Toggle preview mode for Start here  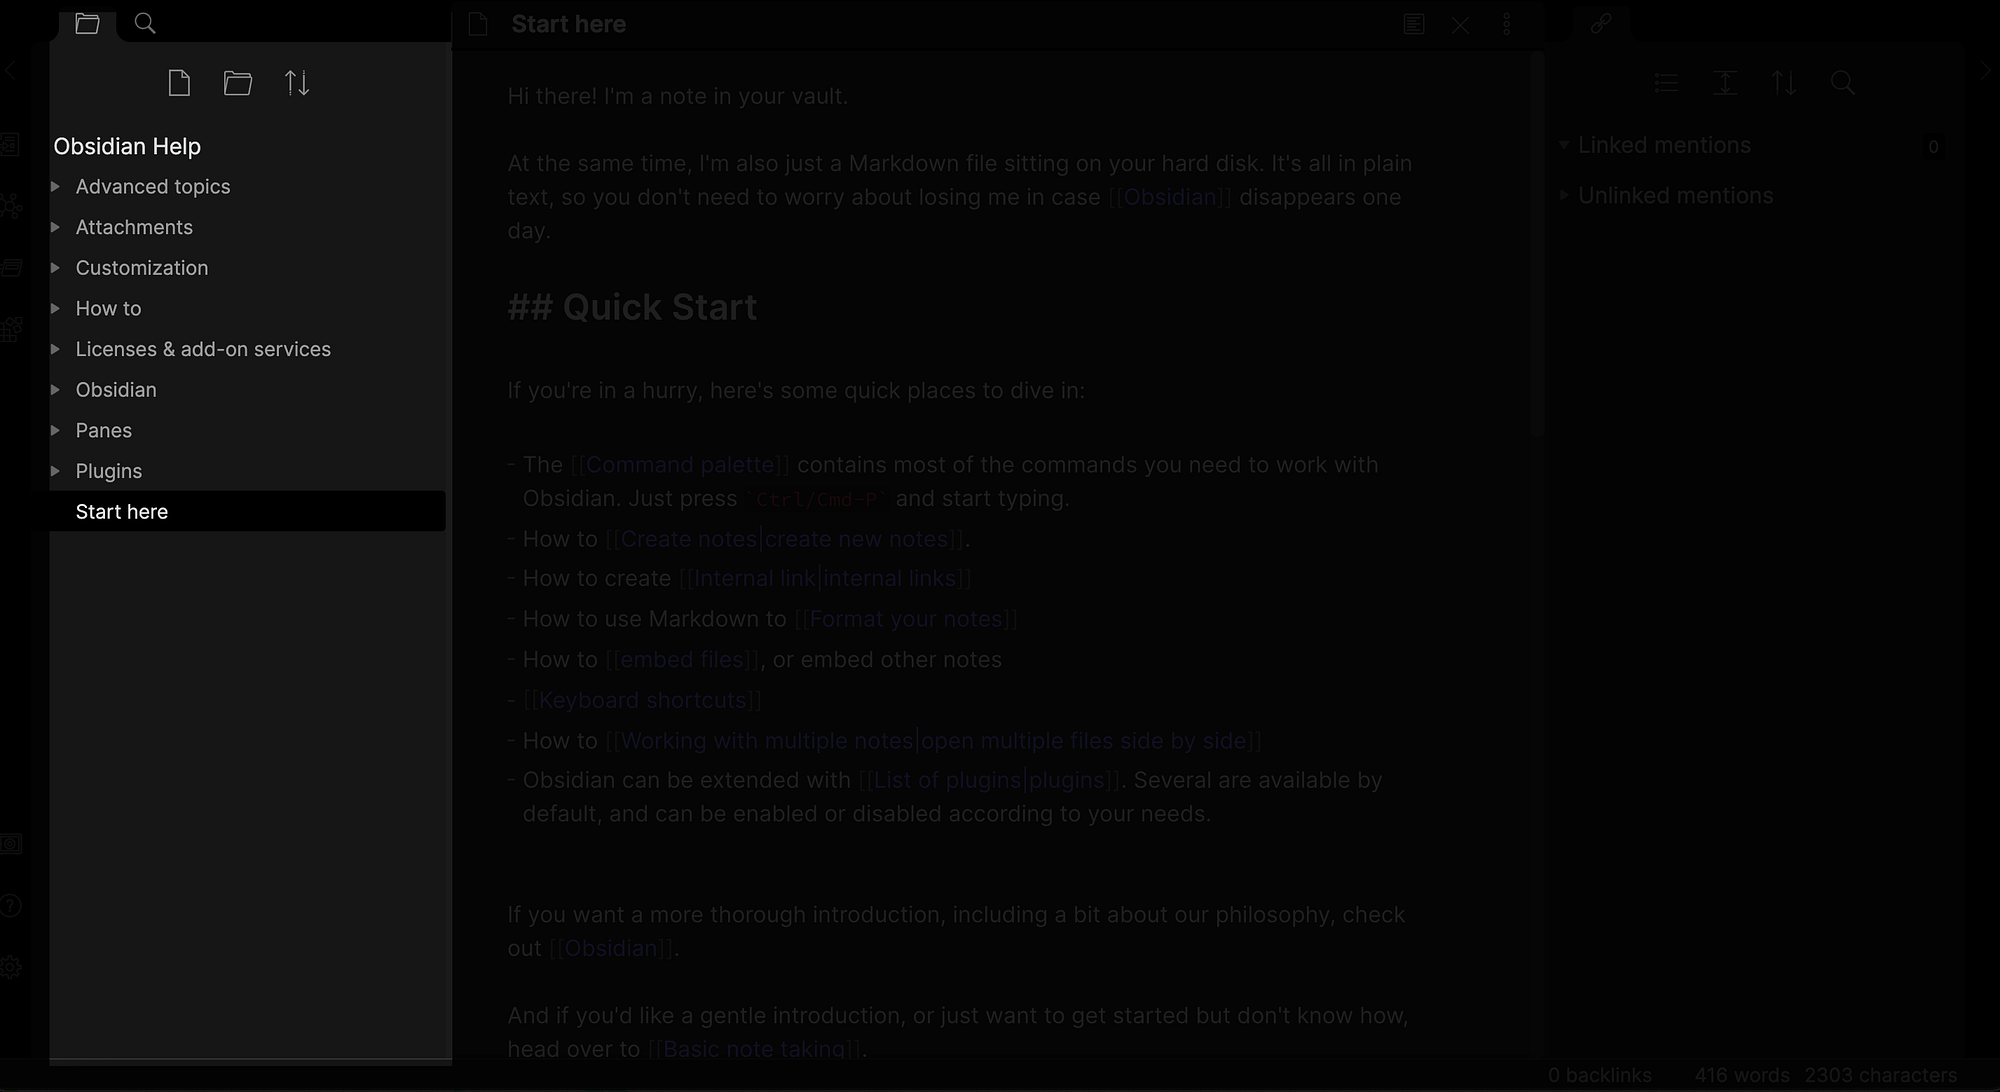point(1413,25)
